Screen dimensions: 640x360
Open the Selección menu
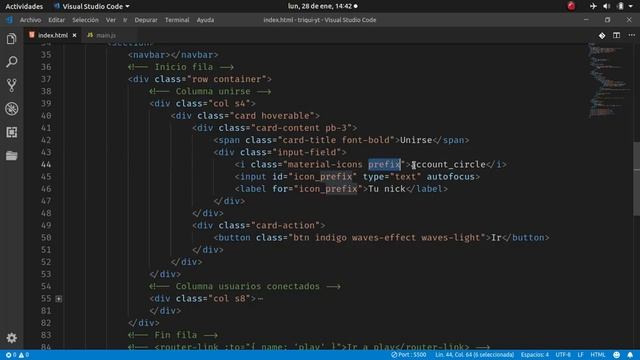(x=85, y=20)
